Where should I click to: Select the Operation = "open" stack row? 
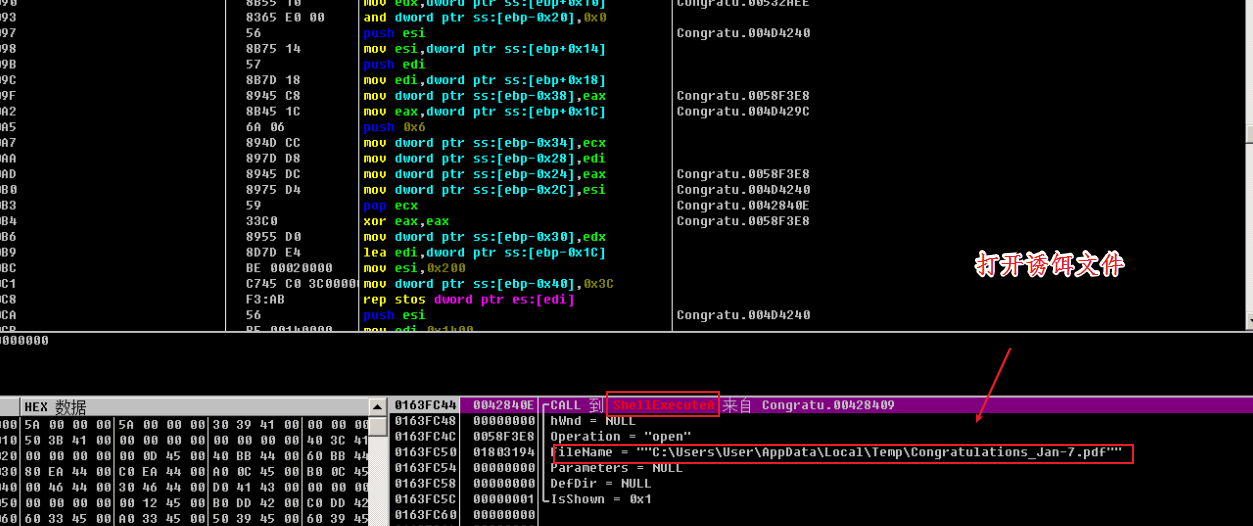pos(620,437)
